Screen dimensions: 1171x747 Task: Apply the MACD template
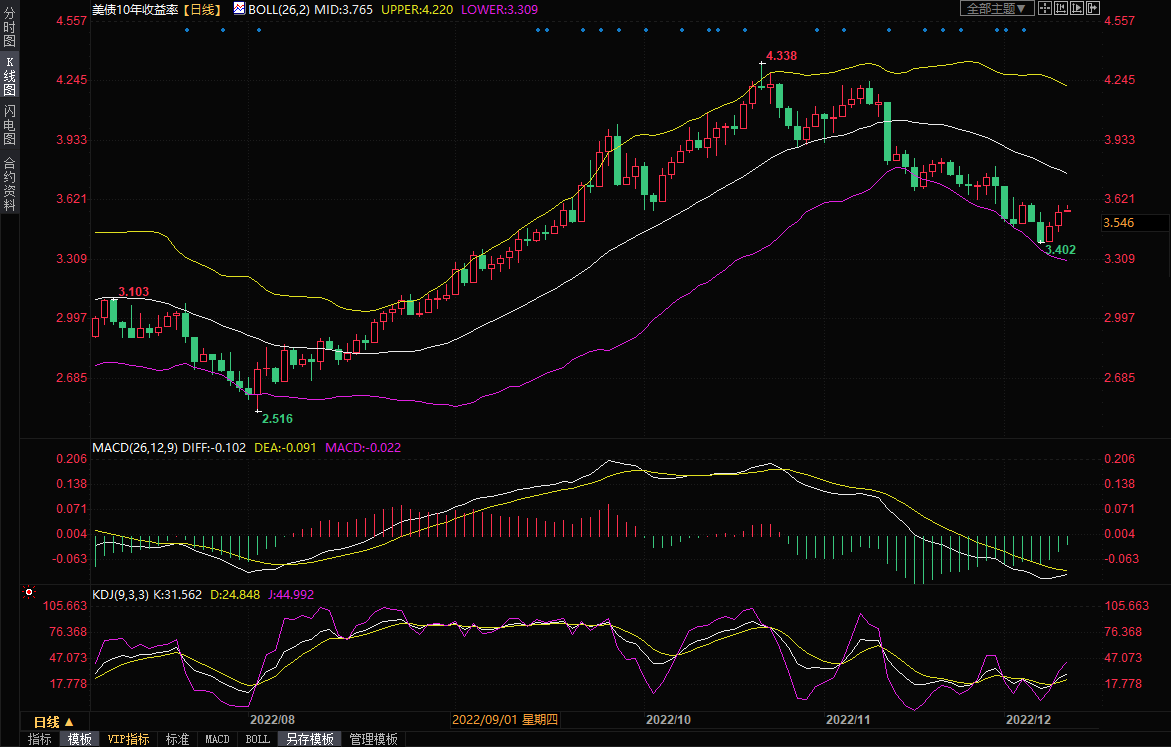pos(217,739)
